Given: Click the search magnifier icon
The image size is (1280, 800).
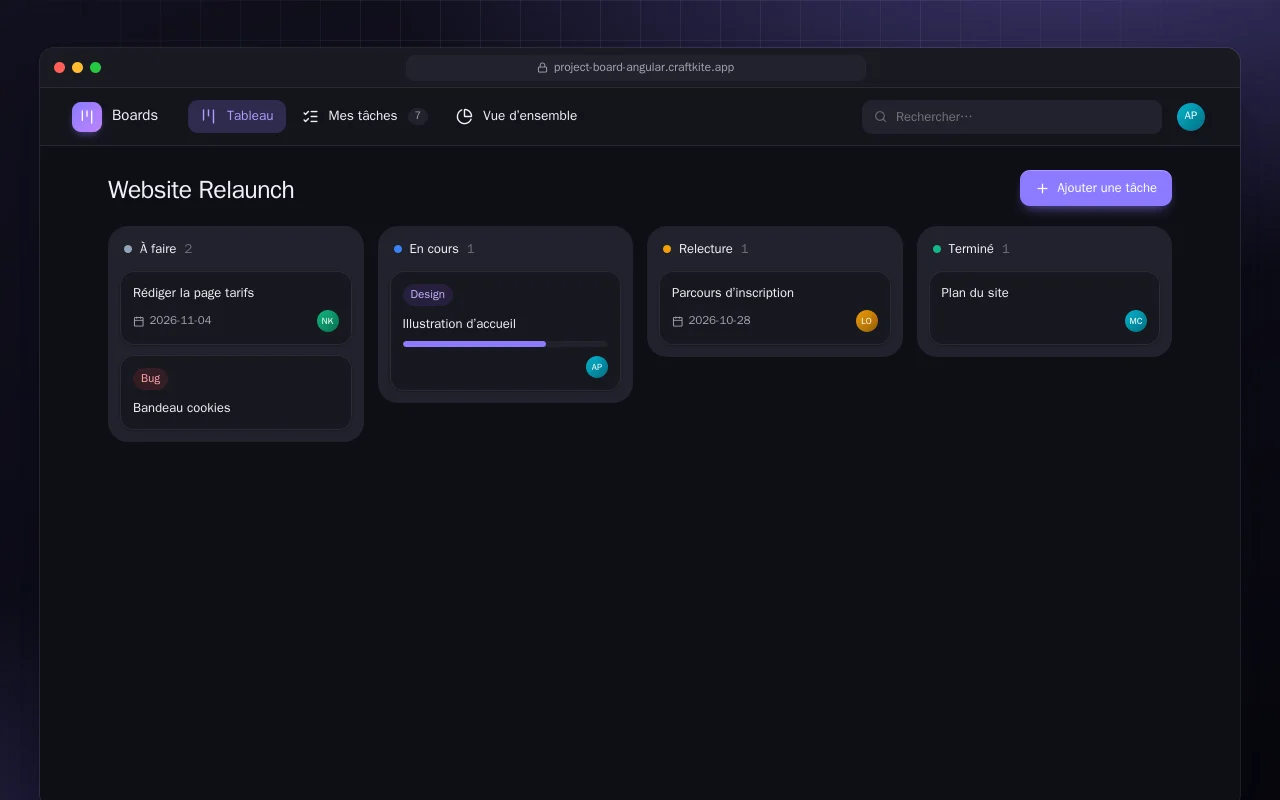Looking at the screenshot, I should click(881, 117).
